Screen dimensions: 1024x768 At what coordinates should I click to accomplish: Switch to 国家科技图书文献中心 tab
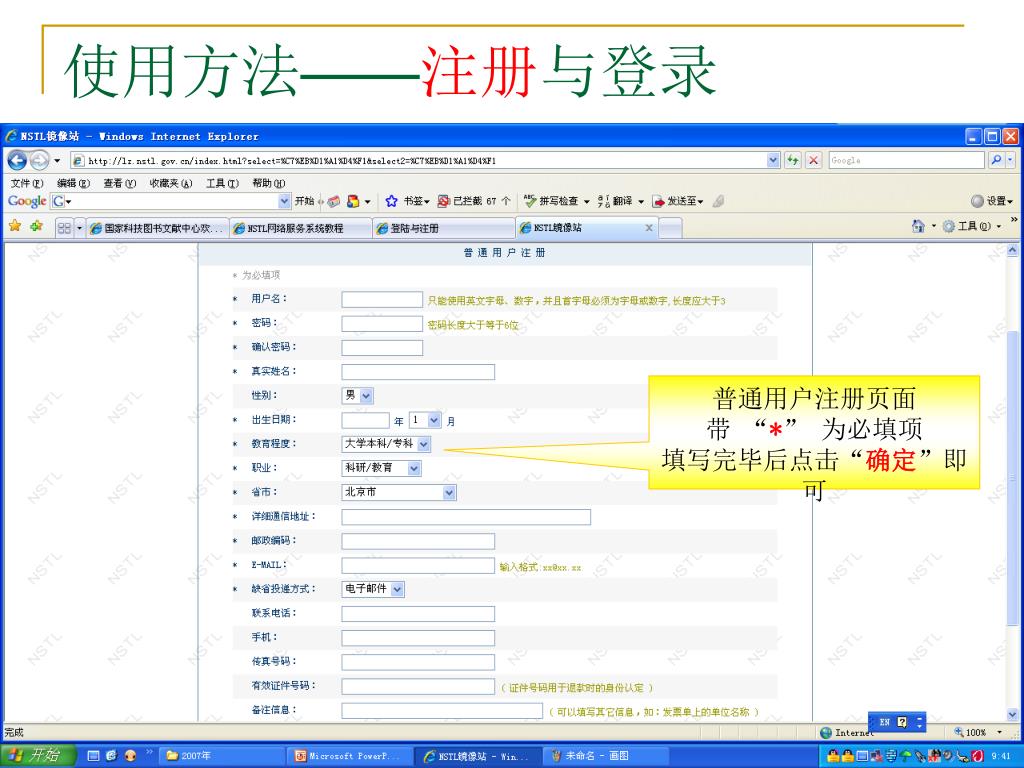[157, 228]
